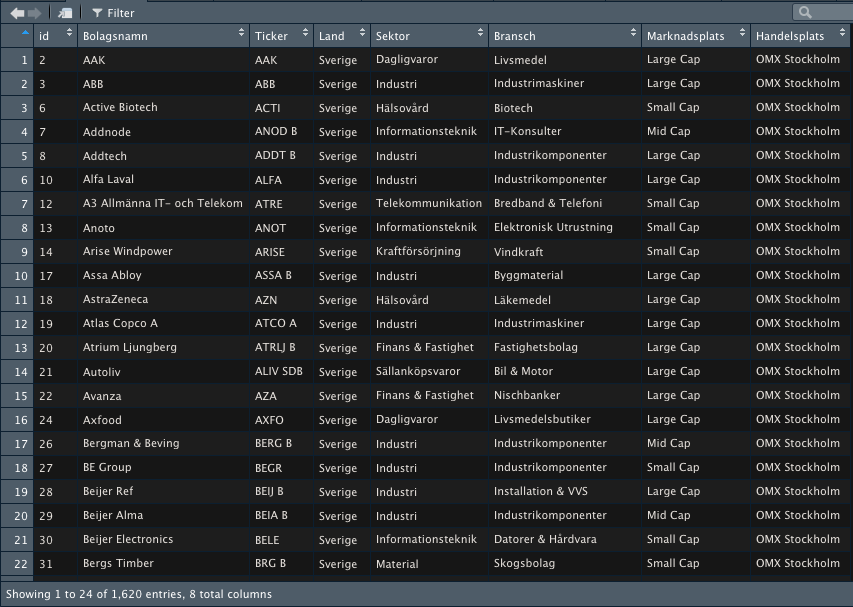Viewport: 853px width, 607px height.
Task: Click the Vindkraft branch cell
Action: click(x=565, y=252)
